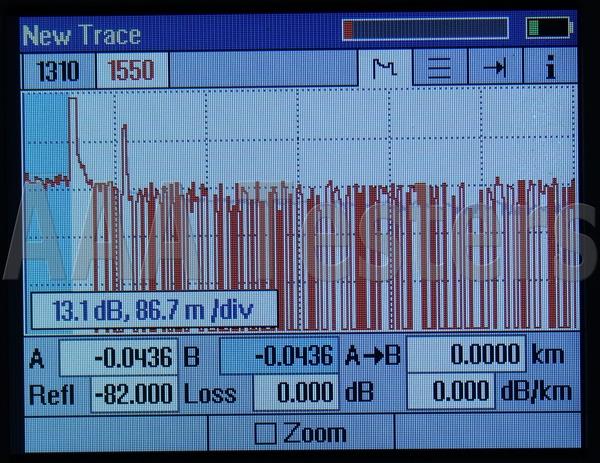Select the cursor B value field
This screenshot has height=463, width=600.
277,356
